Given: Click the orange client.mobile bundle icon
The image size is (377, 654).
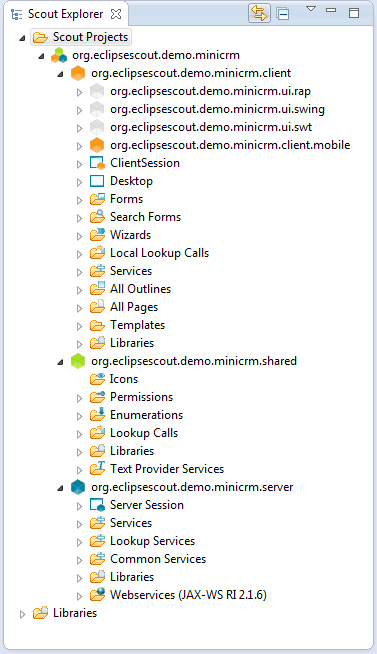Looking at the screenshot, I should 97,145.
